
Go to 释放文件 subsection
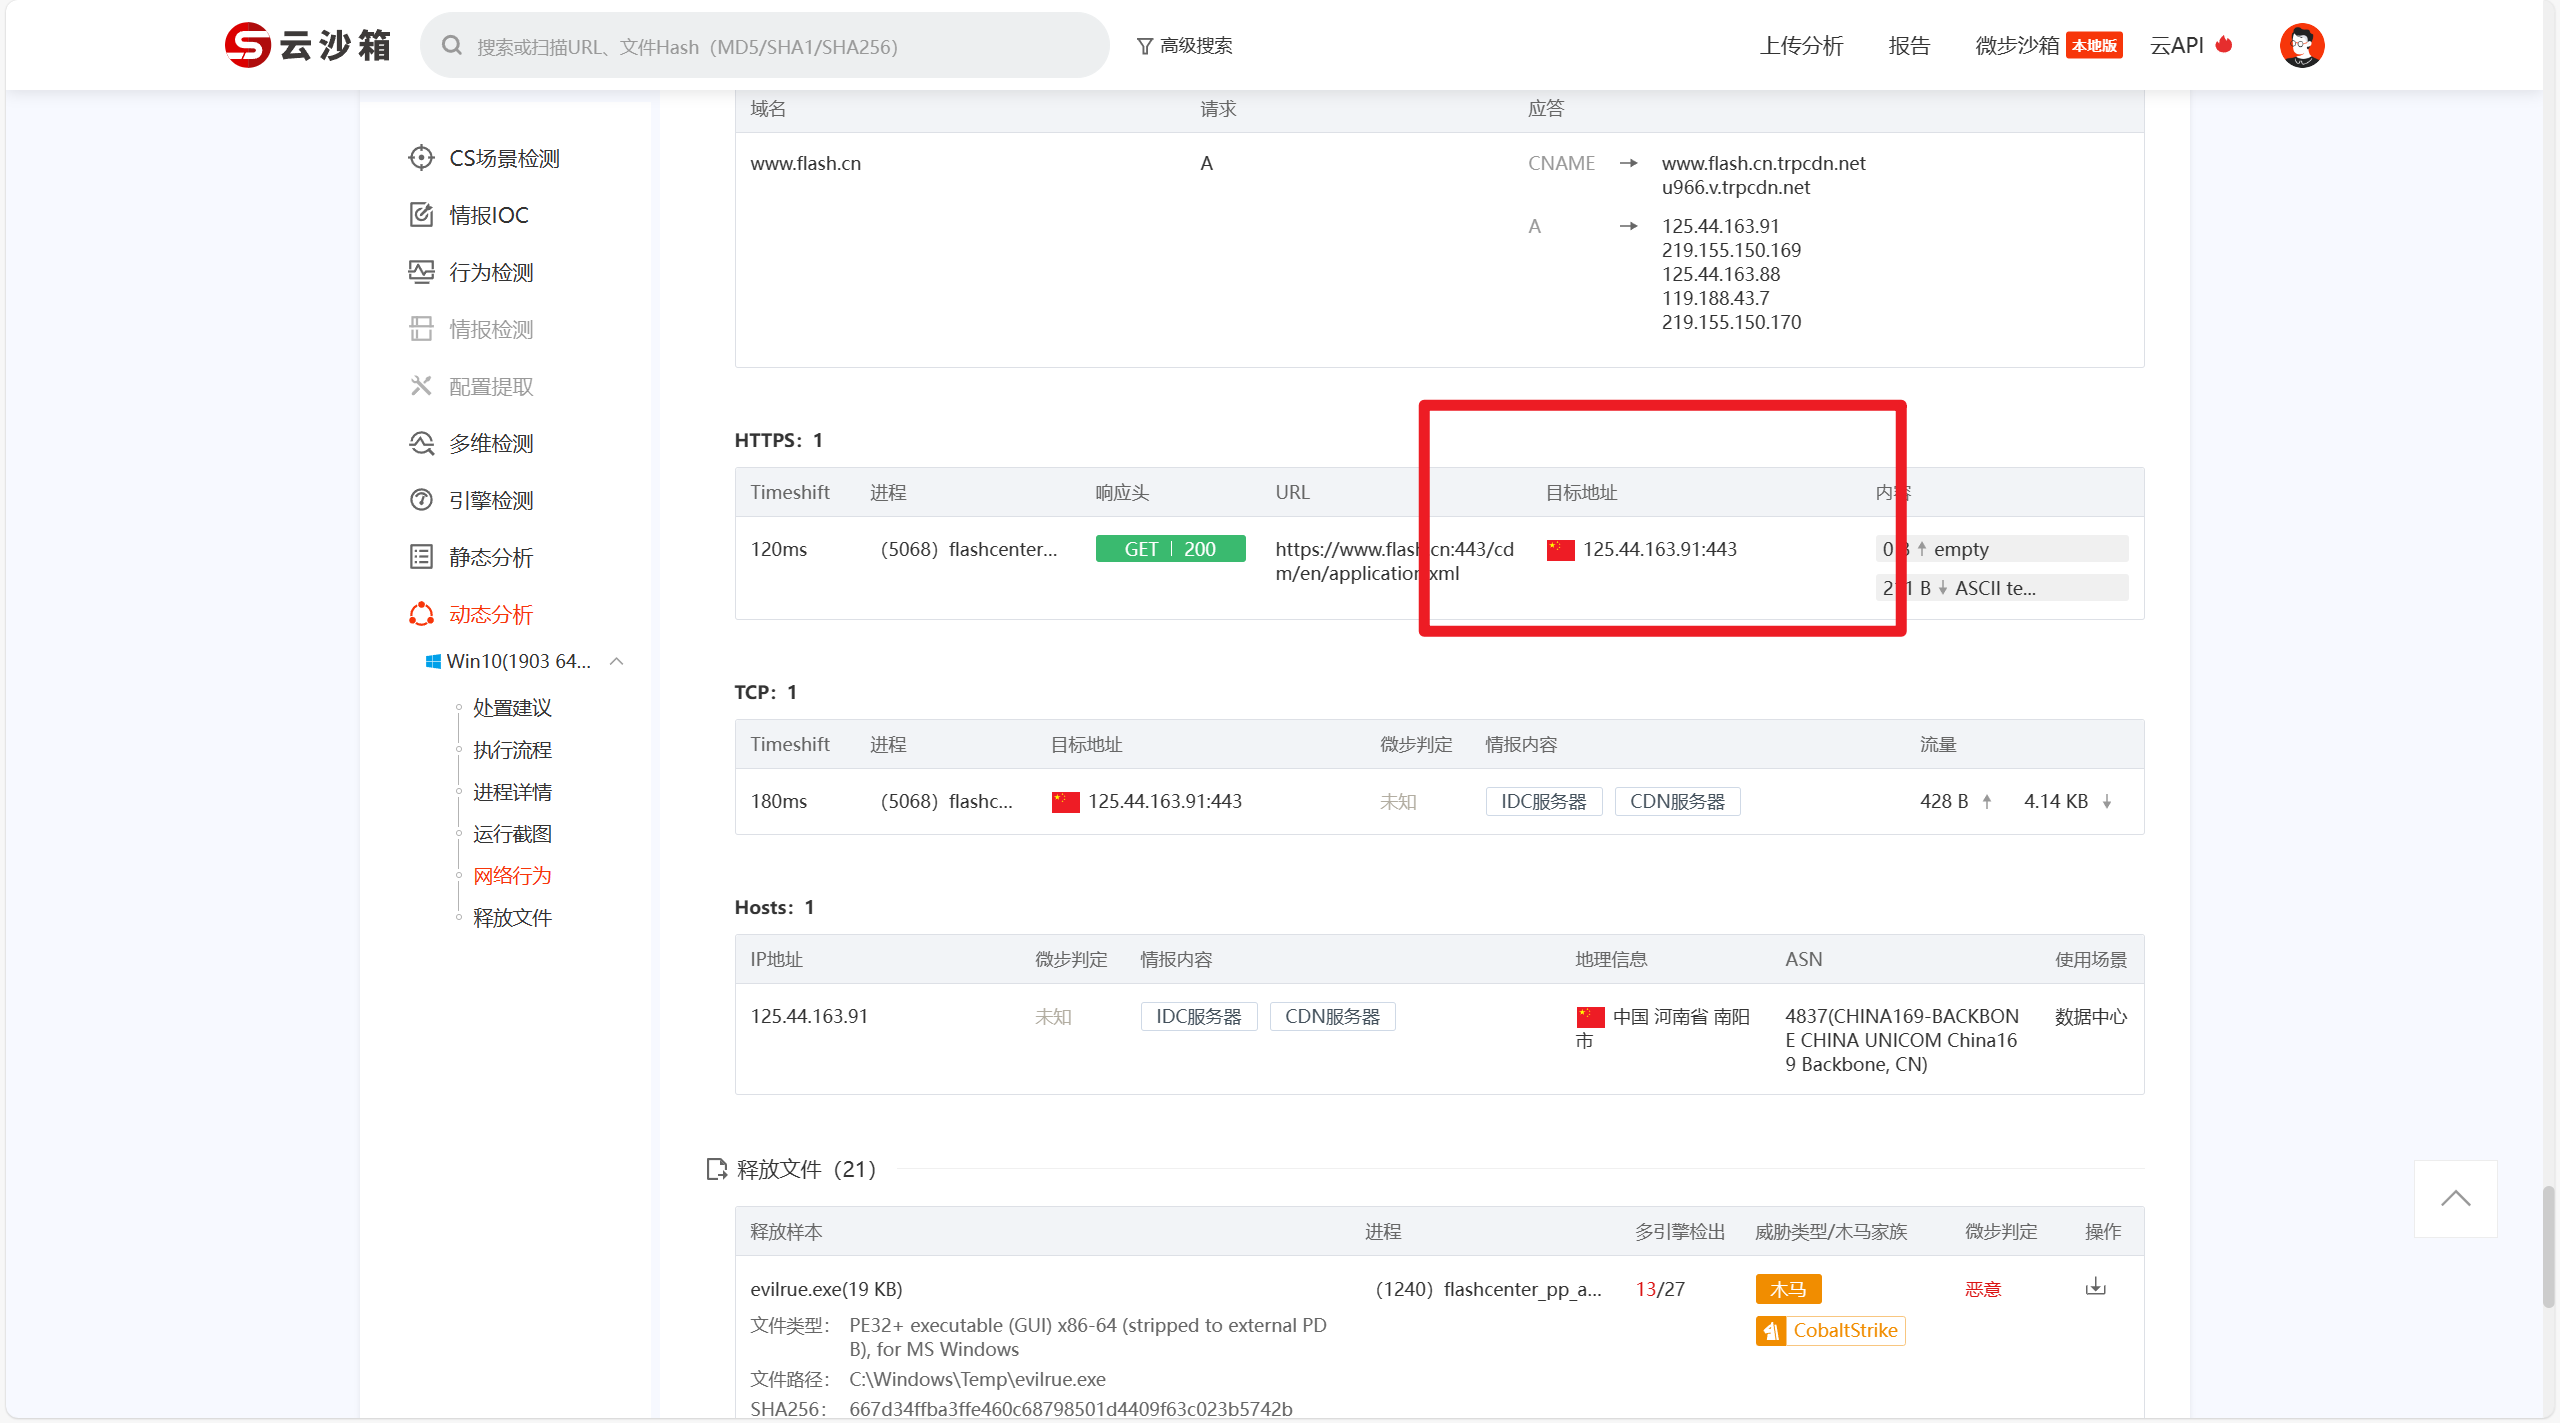512,918
